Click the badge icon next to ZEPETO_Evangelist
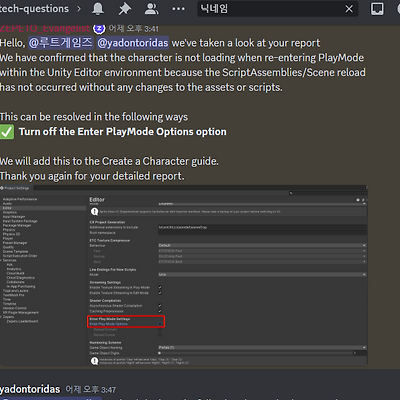Screen dimensions: 400x400 pyautogui.click(x=99, y=29)
